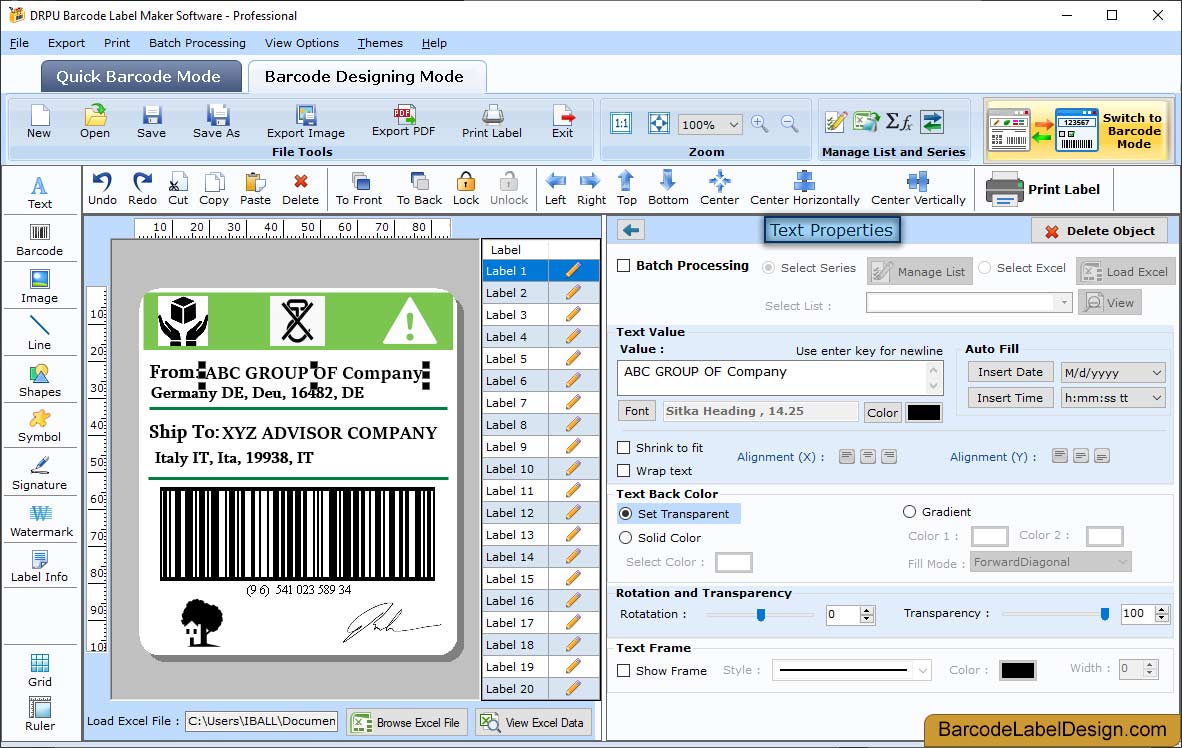This screenshot has height=748, width=1182.
Task: Pick the Line drawing tool
Action: [x=39, y=333]
